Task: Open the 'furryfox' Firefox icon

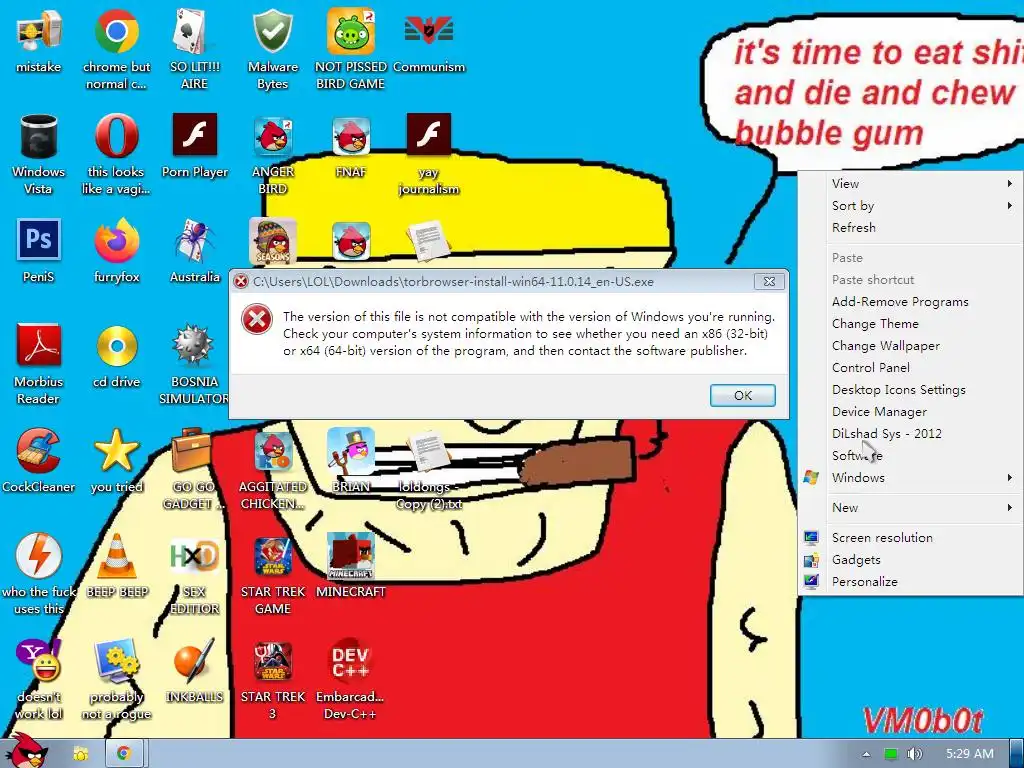Action: coord(116,251)
